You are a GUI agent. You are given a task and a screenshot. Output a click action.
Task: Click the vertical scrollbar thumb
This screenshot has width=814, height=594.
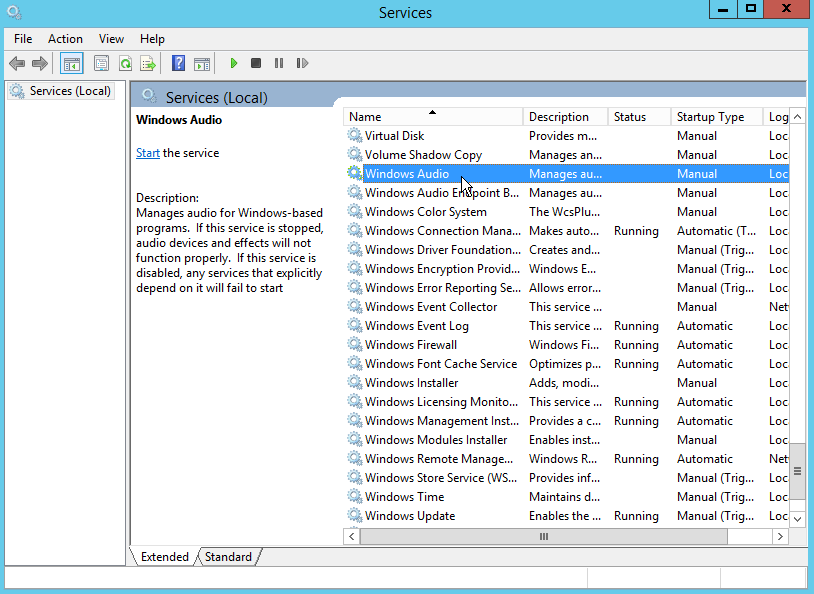point(797,471)
